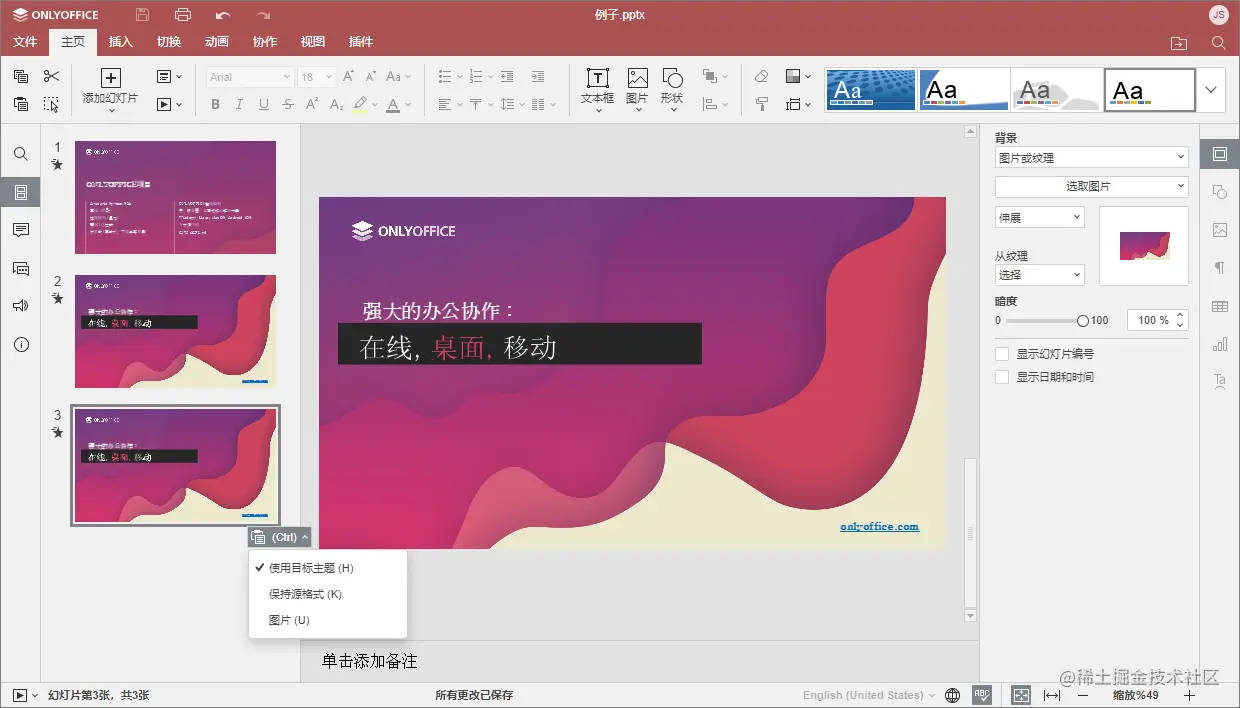Open the 图片或纹理 background dropdown
This screenshot has width=1240, height=708.
tap(1090, 157)
